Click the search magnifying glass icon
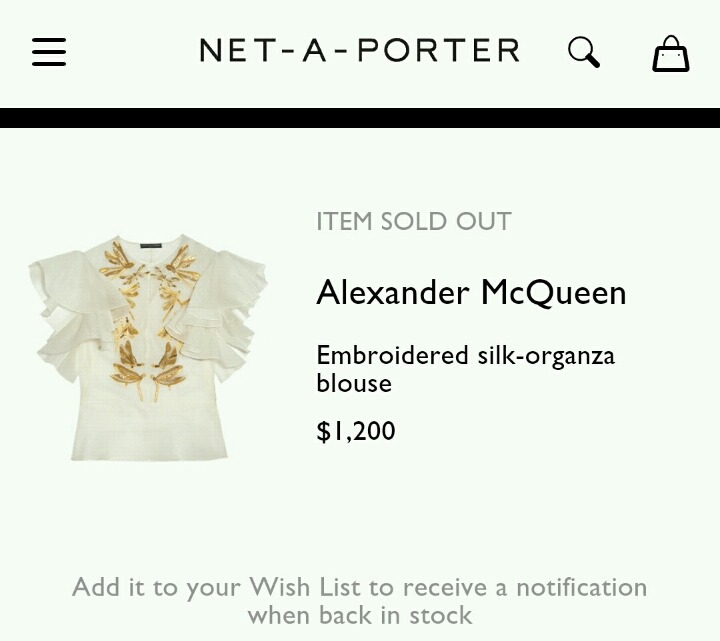 pos(584,52)
